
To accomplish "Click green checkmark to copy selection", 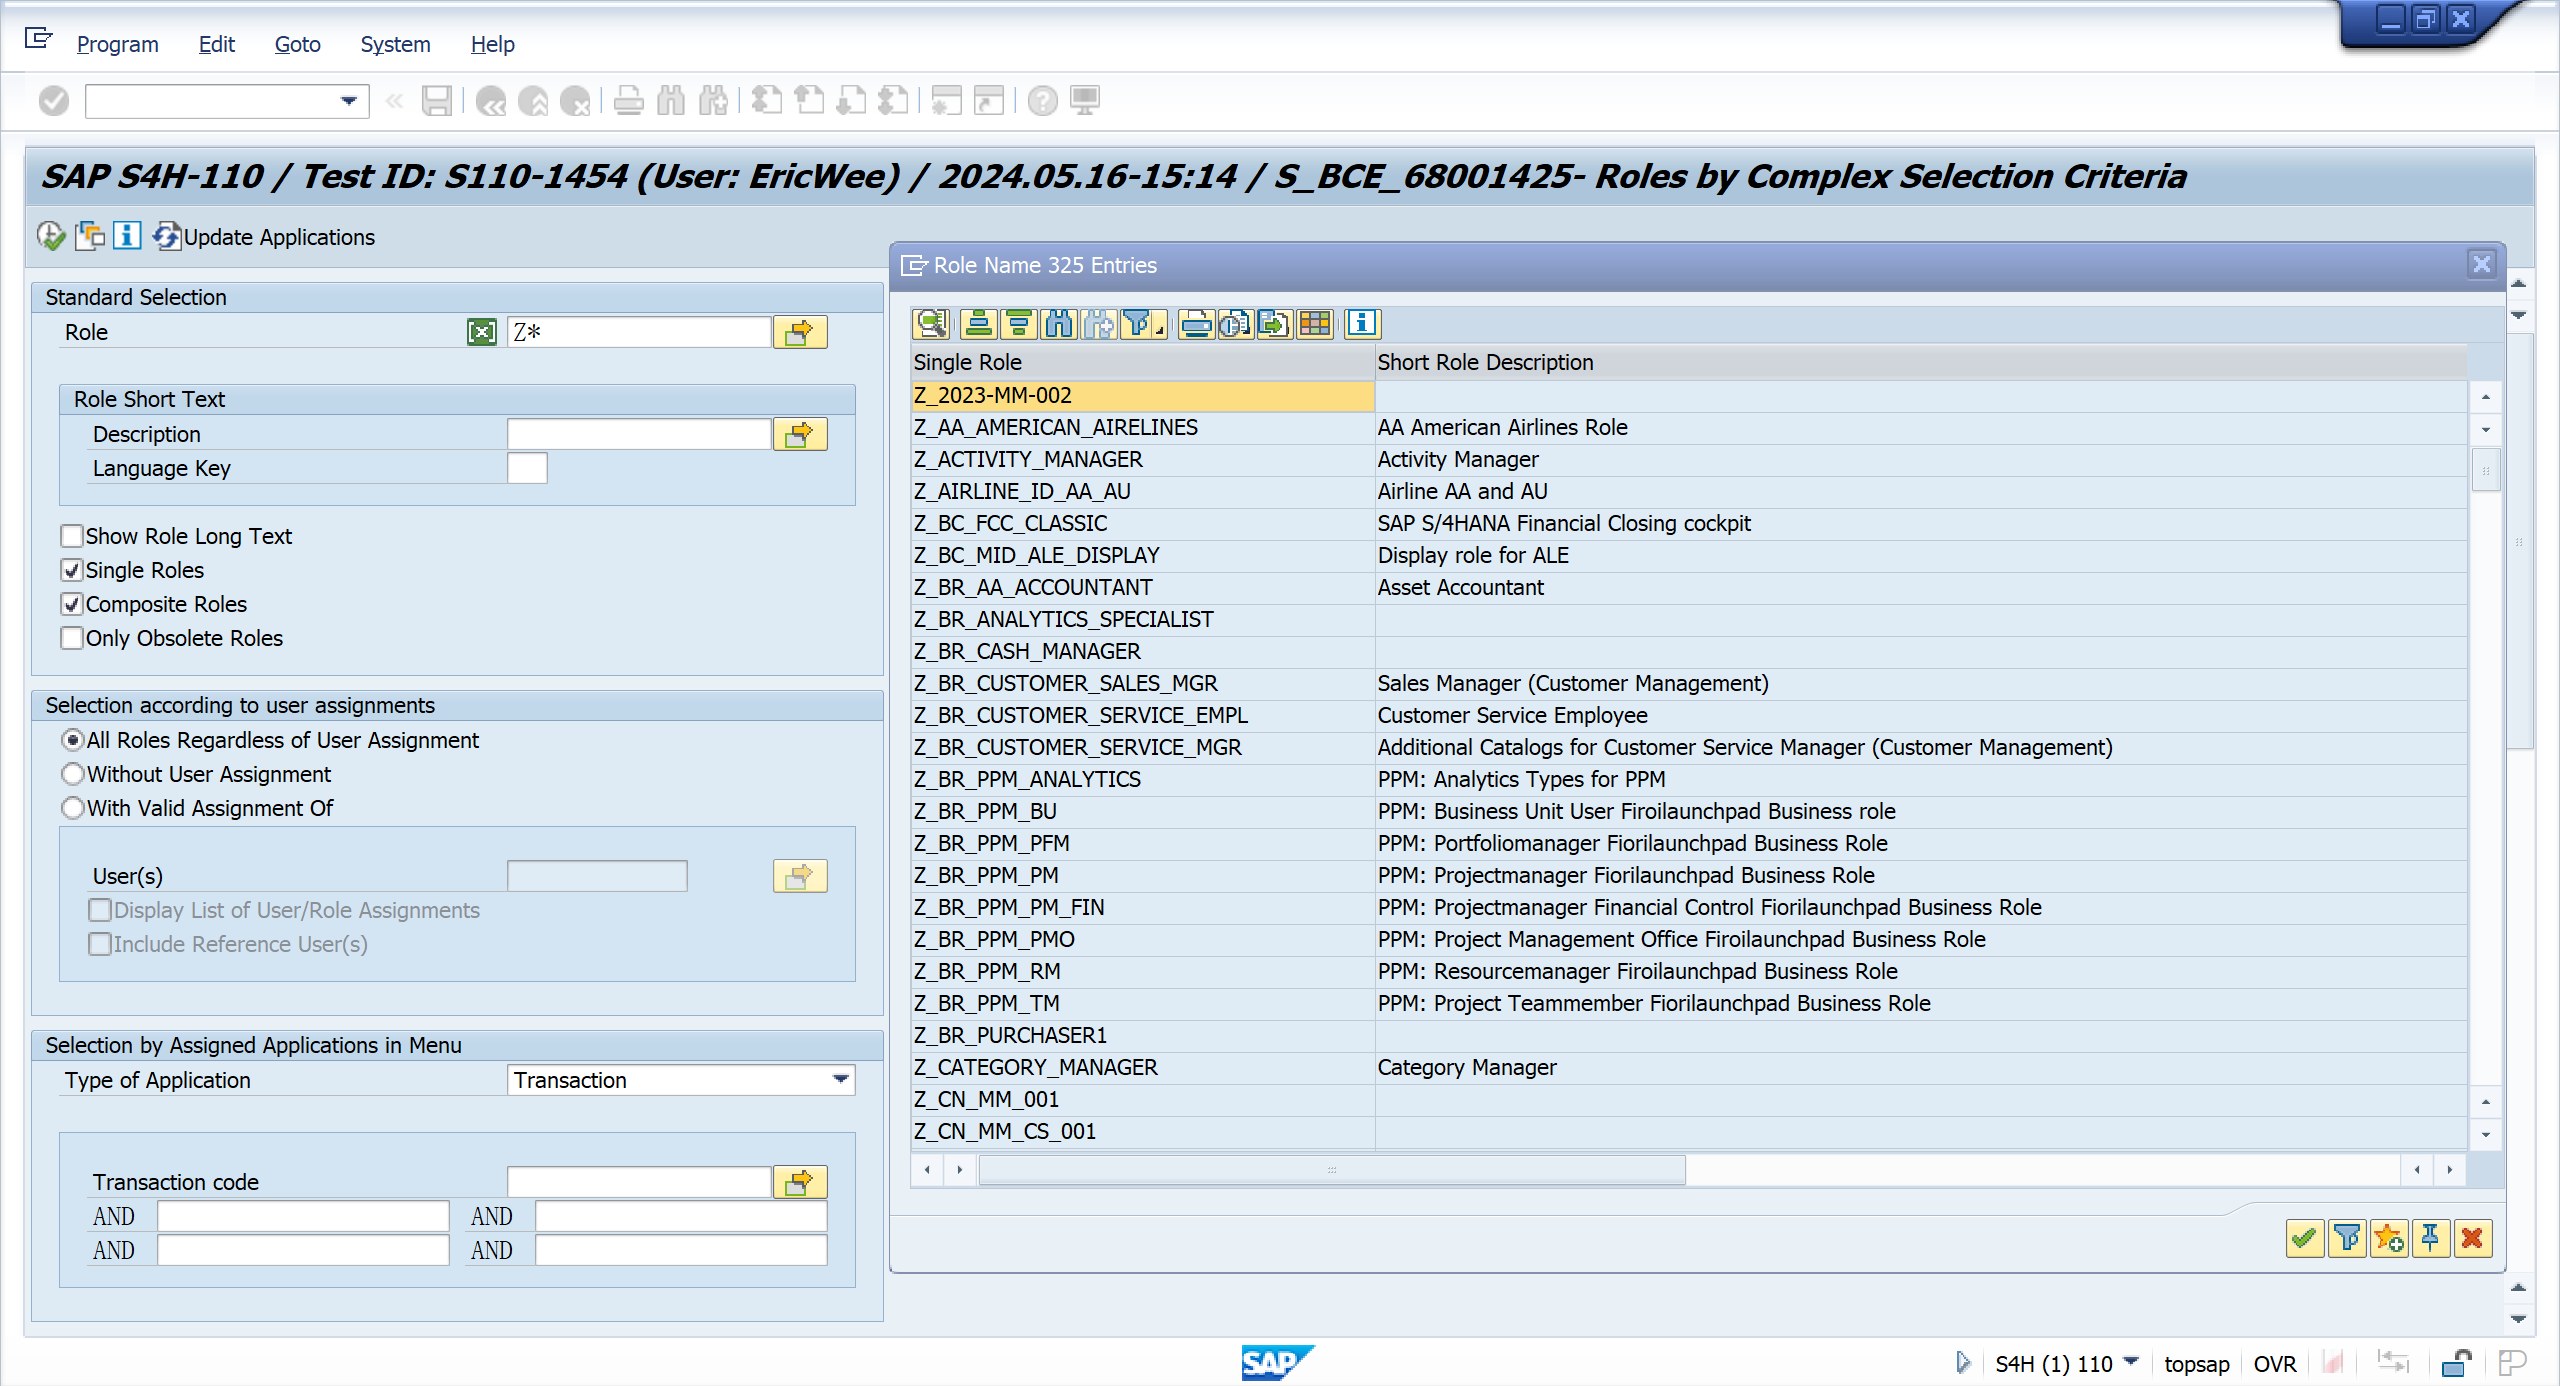I will (x=2304, y=1238).
